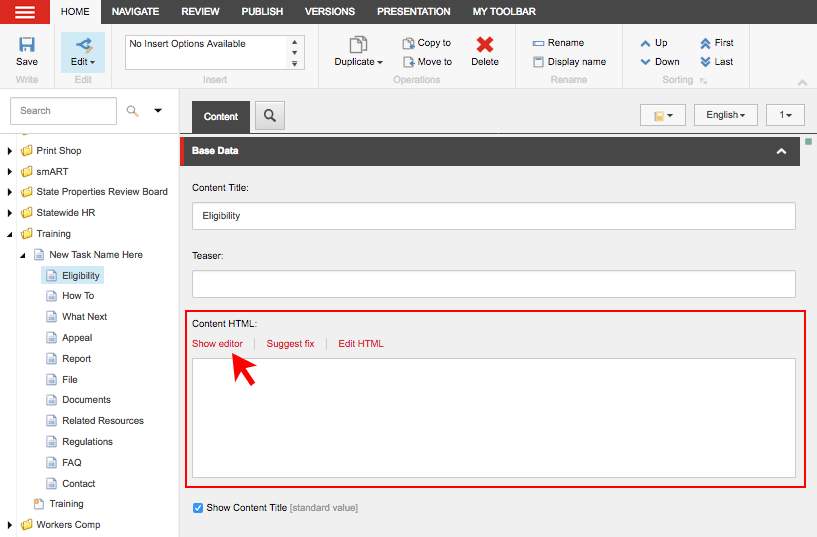This screenshot has width=817, height=537.
Task: Open the VERSIONS ribbon tab
Action: click(329, 12)
